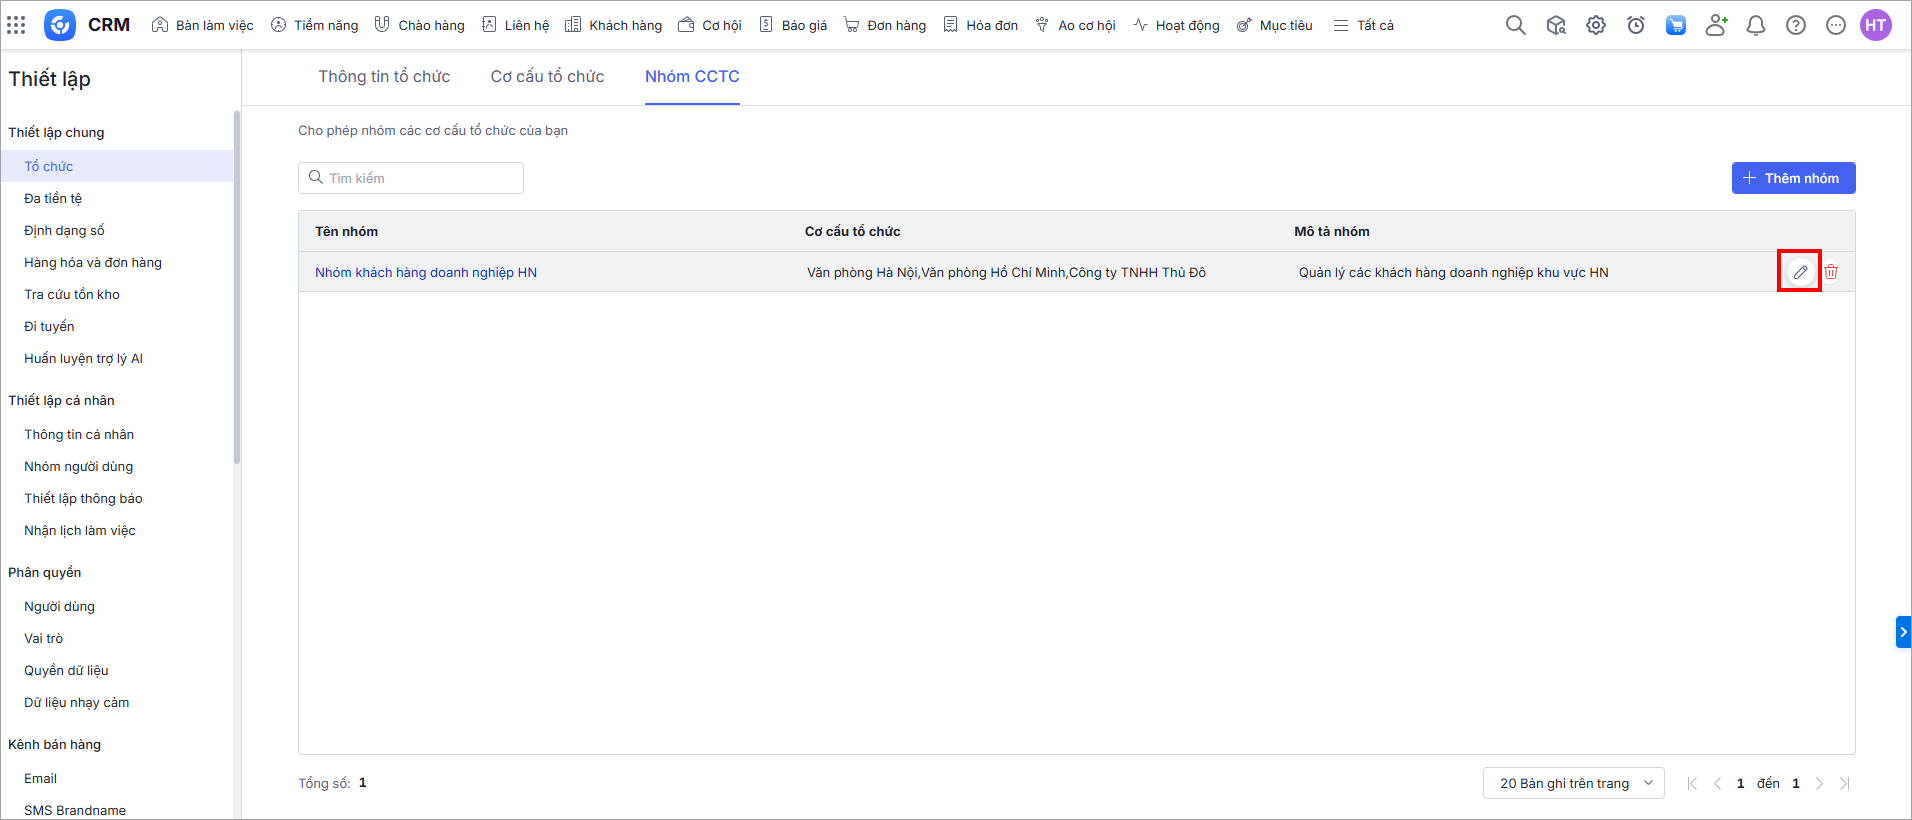
Task: Open Khách hàng in top navigation
Action: 614,25
